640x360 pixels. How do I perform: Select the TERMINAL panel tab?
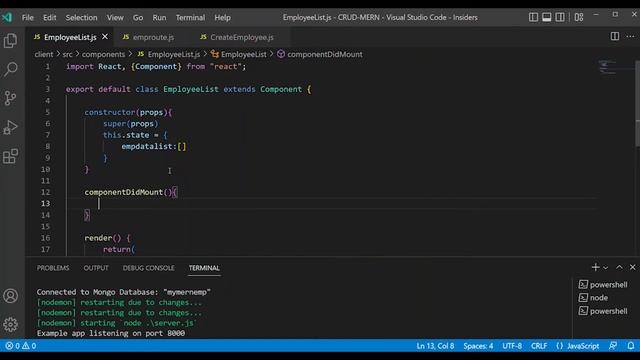[204, 268]
